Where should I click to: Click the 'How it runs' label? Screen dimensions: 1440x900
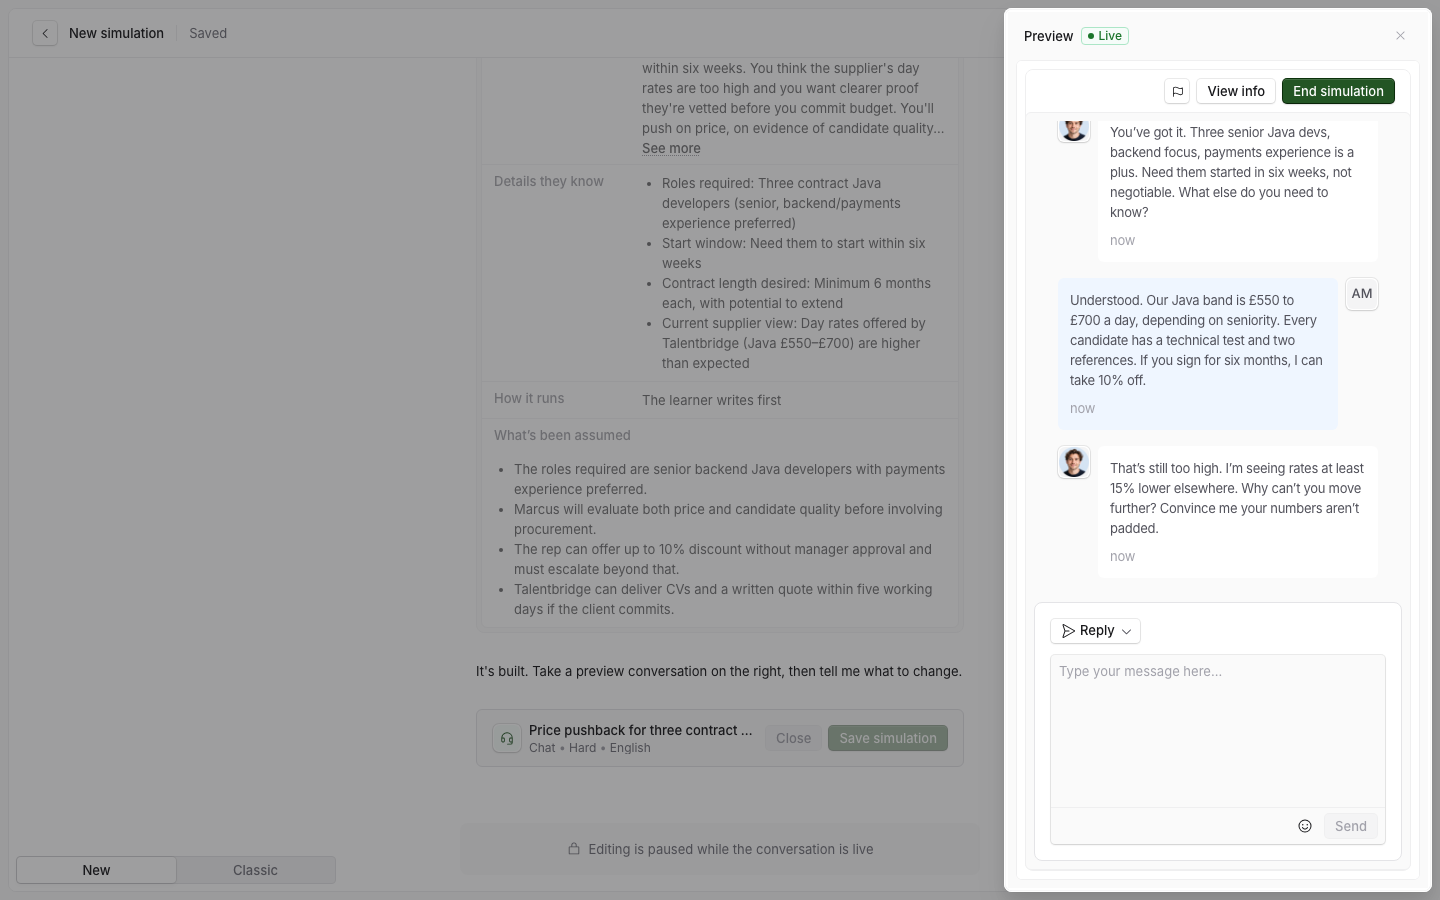(x=529, y=398)
